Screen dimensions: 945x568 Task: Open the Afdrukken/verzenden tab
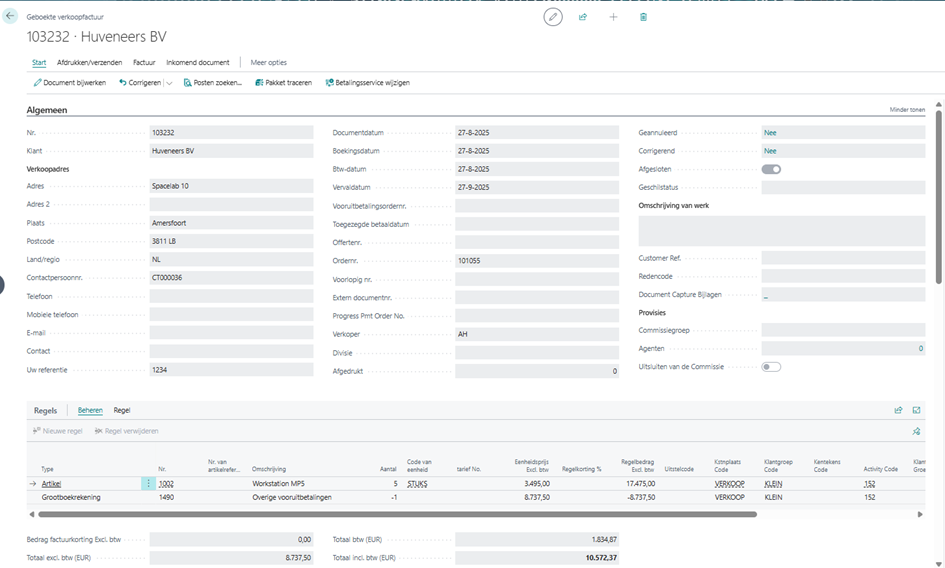click(89, 62)
